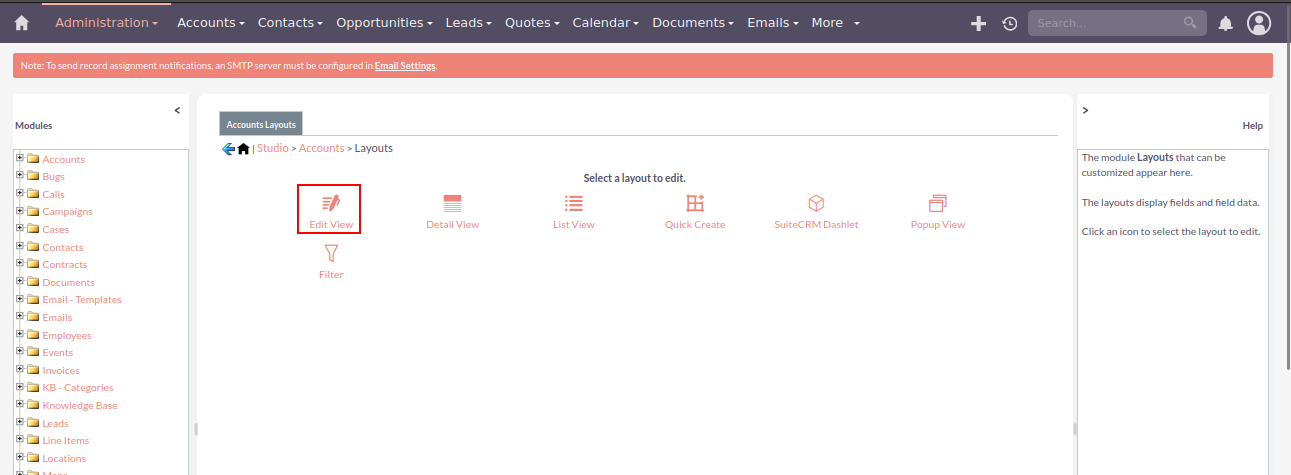The width and height of the screenshot is (1291, 475).
Task: Click the Contracts folder icon in tree
Action: (x=33, y=264)
